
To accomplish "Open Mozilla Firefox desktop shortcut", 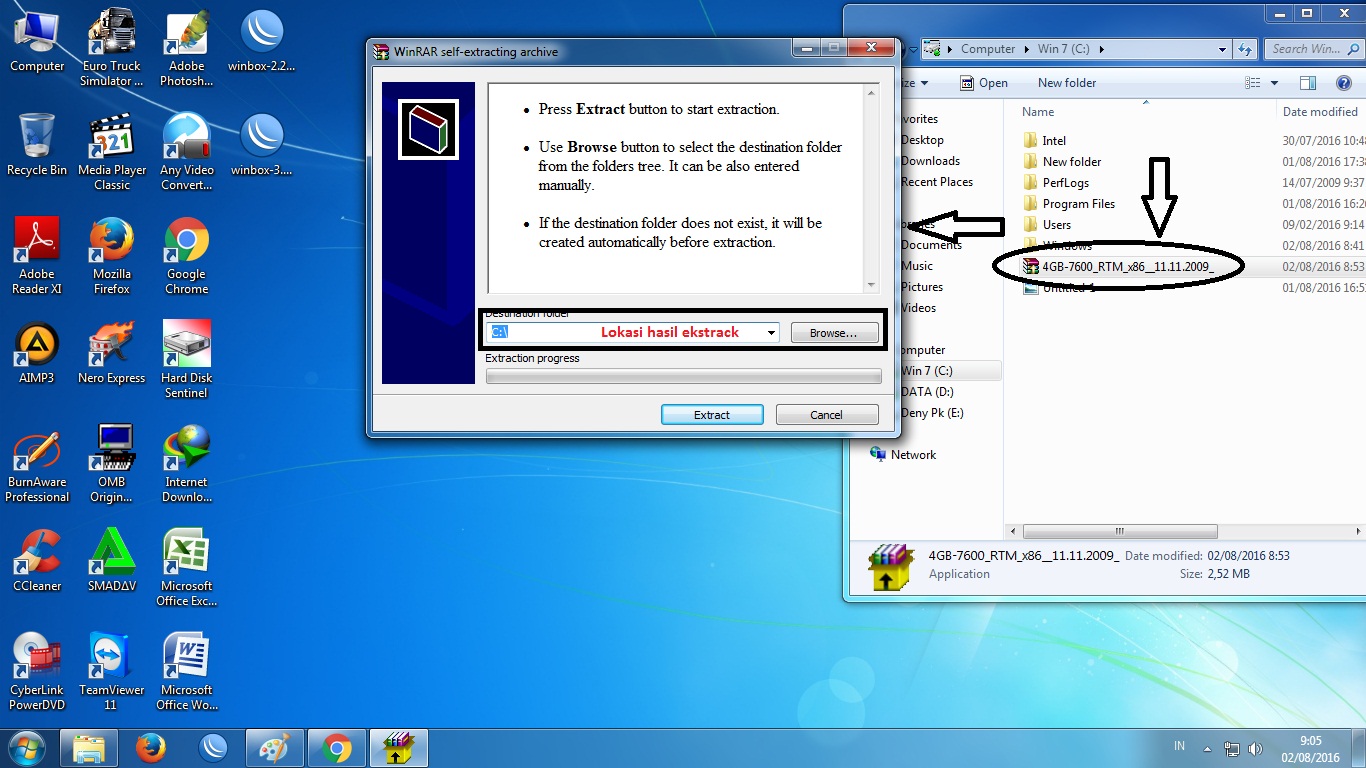I will coord(112,255).
